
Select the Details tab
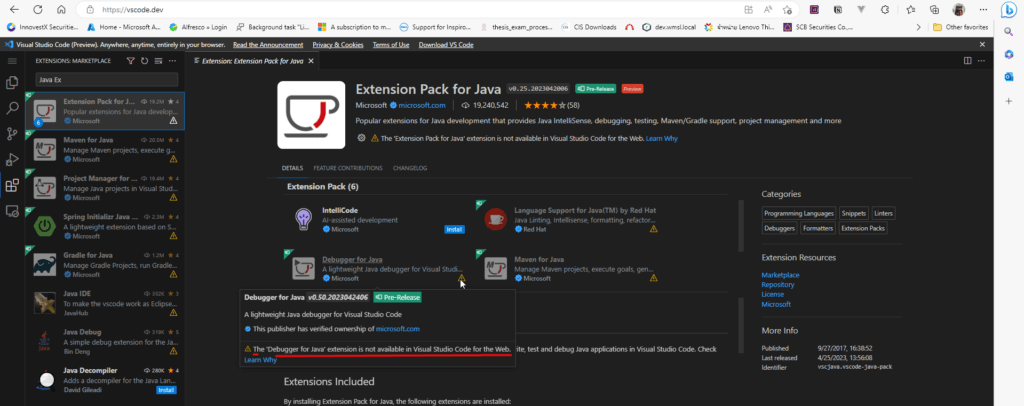click(x=292, y=168)
